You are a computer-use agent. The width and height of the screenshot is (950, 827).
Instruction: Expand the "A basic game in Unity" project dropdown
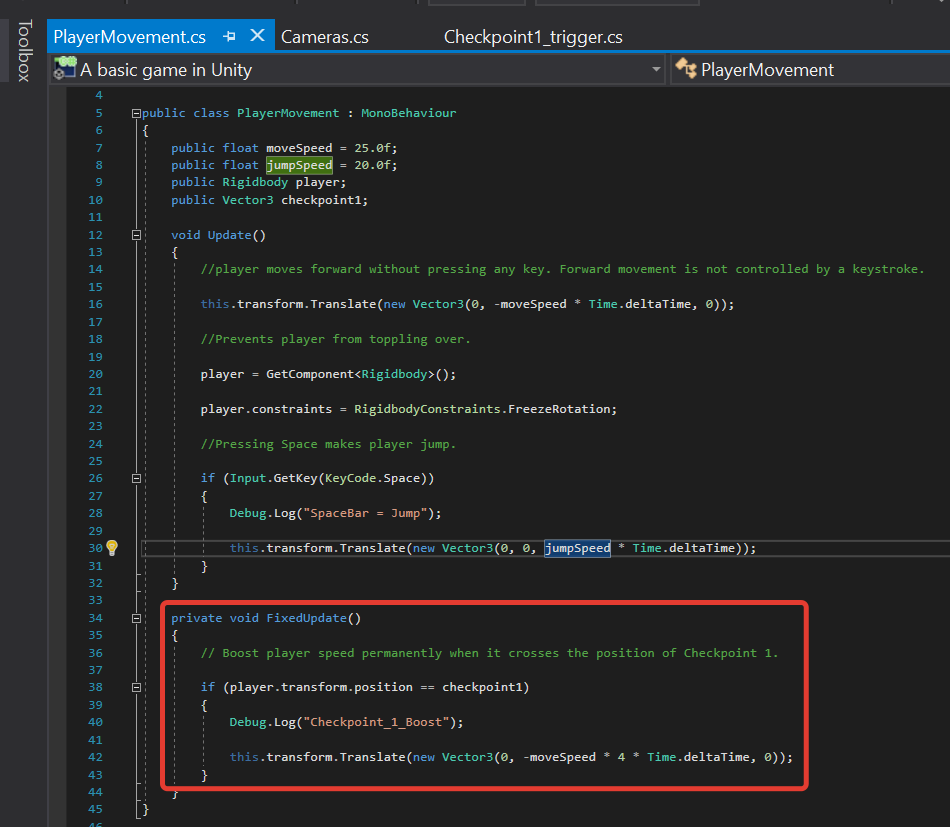coord(656,70)
